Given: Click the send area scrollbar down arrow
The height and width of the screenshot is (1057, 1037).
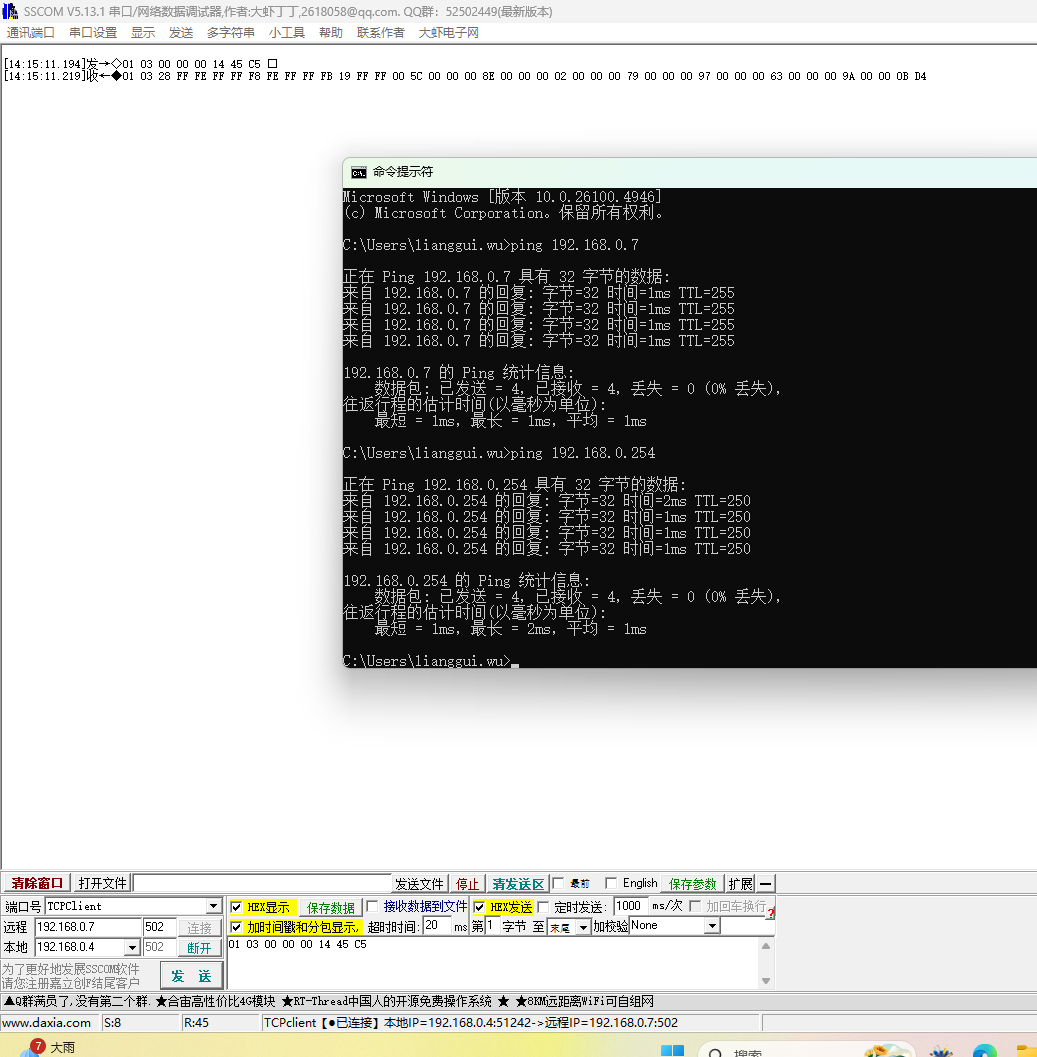Looking at the screenshot, I should click(767, 981).
